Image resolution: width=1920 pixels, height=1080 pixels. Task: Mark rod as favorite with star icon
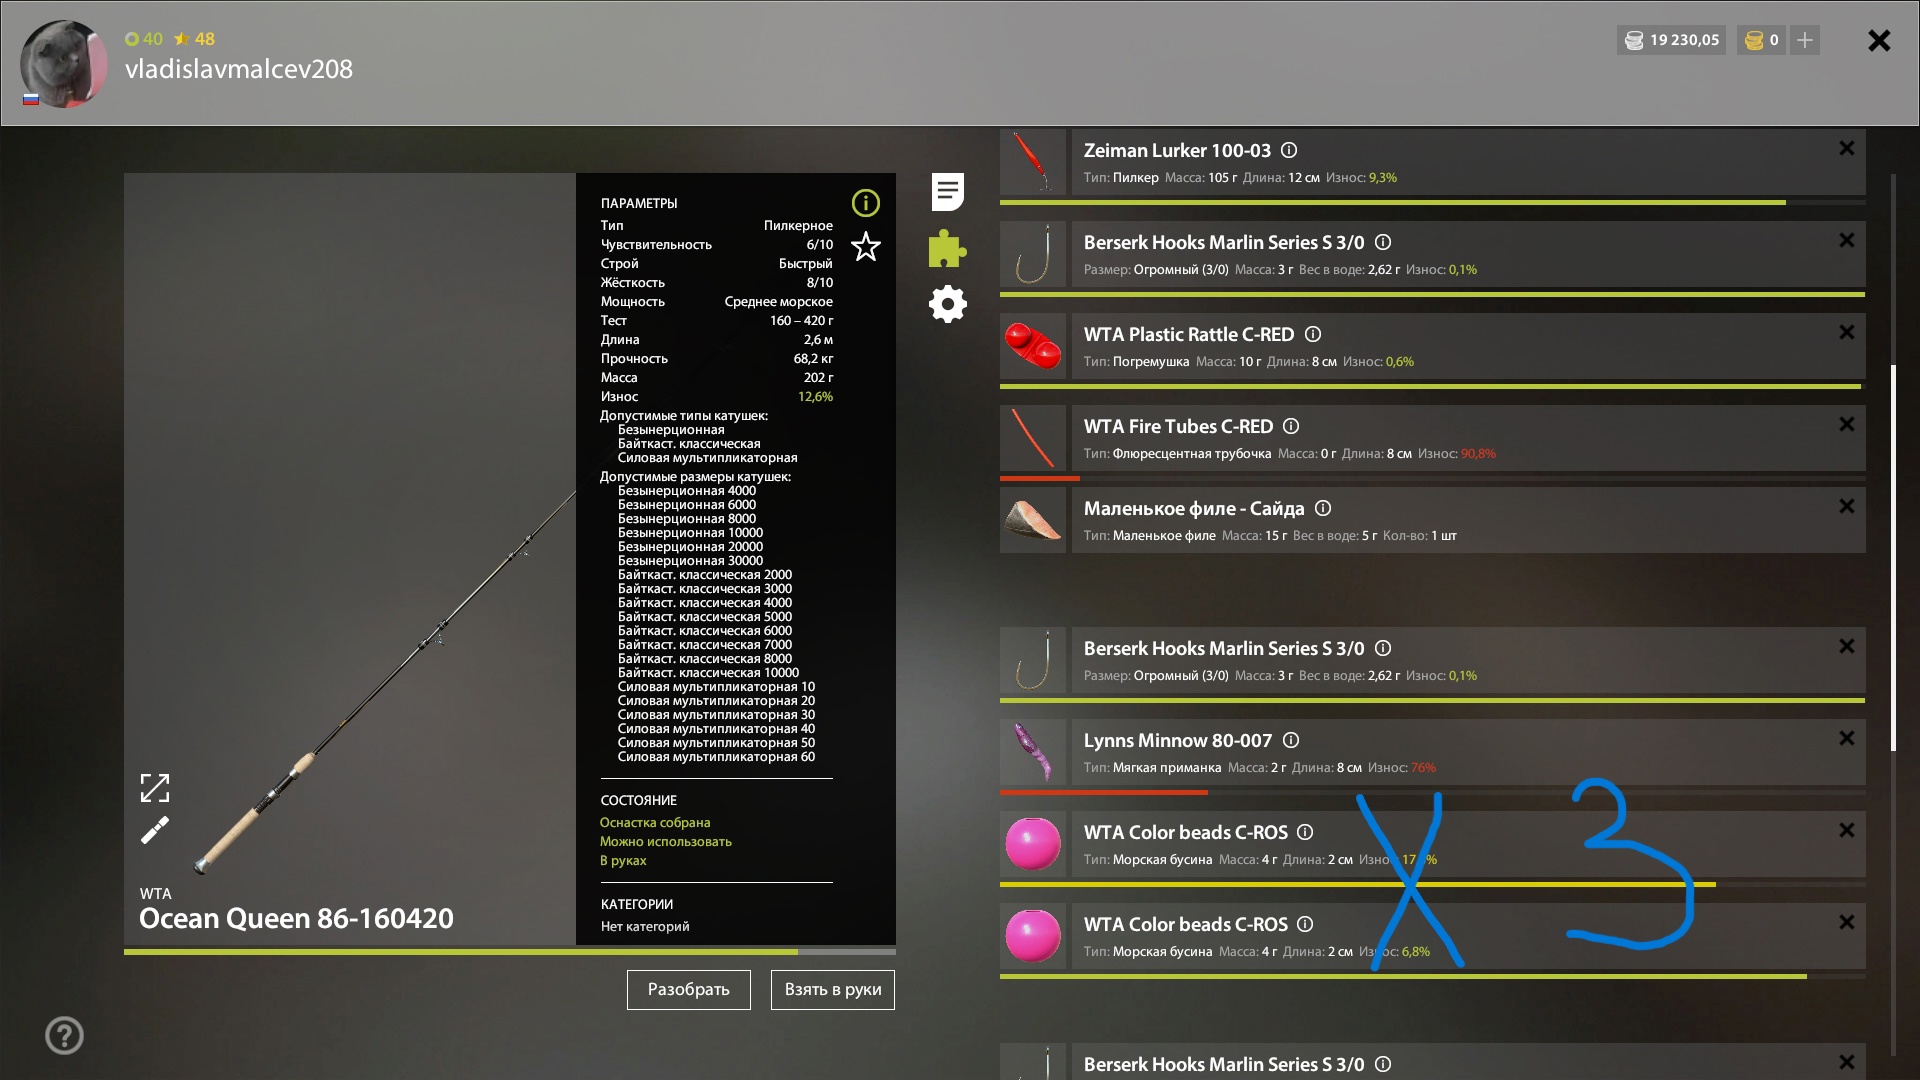[x=865, y=246]
